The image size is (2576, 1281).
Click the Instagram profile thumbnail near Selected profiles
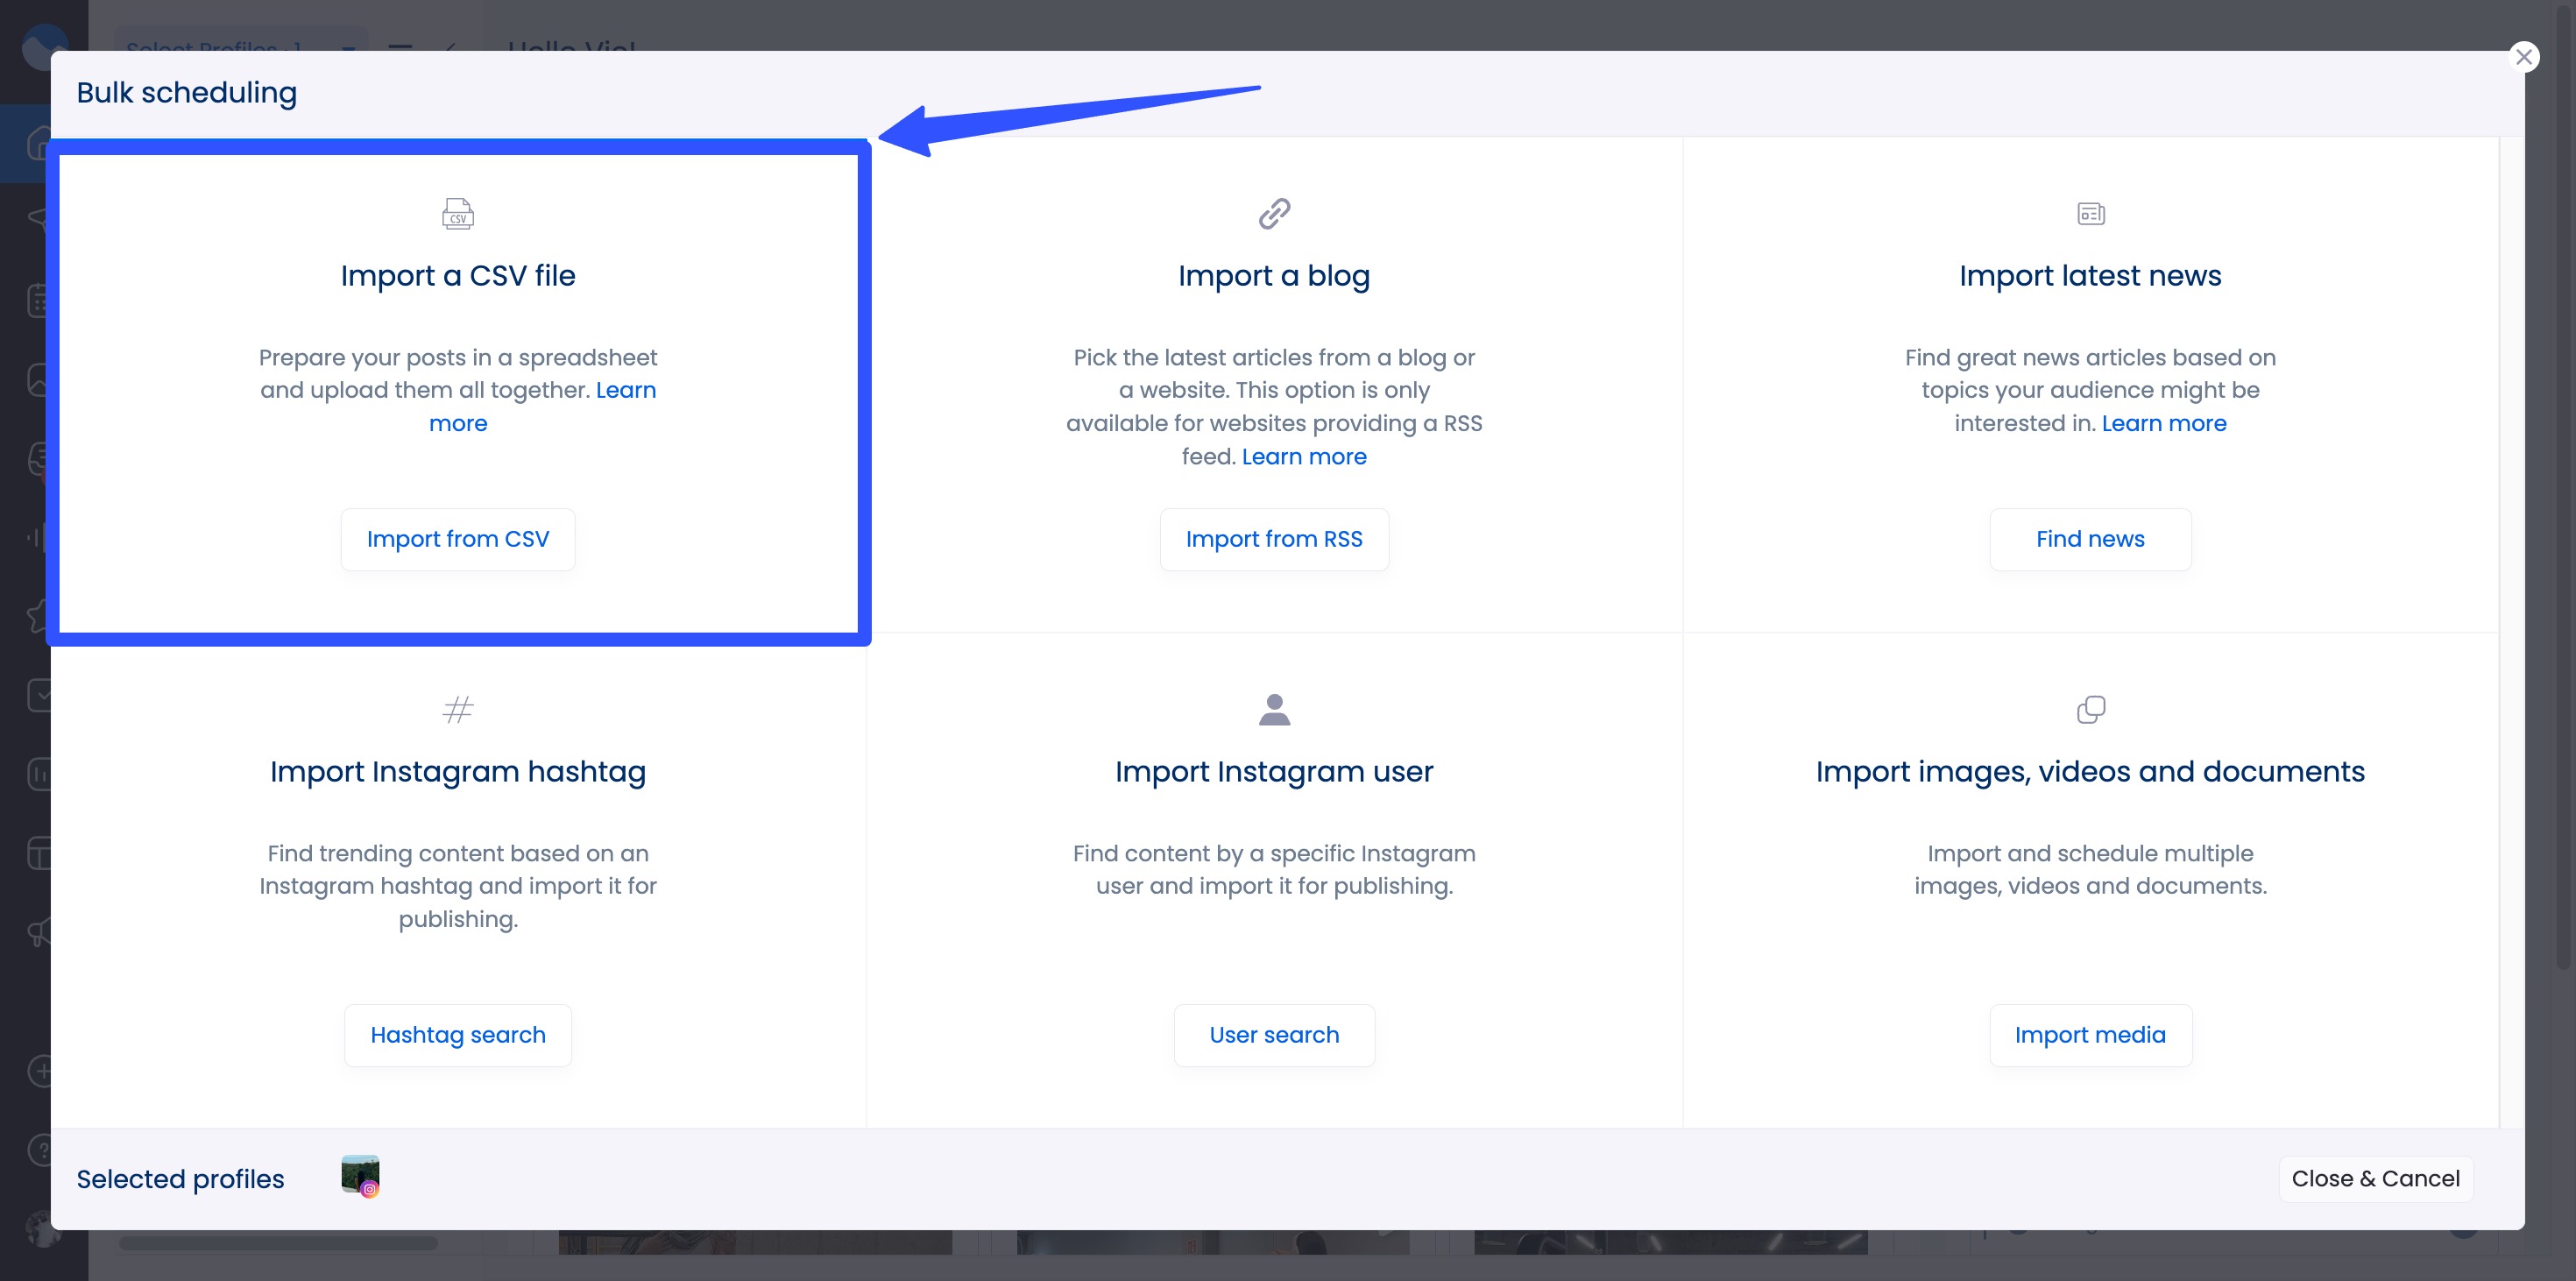359,1176
